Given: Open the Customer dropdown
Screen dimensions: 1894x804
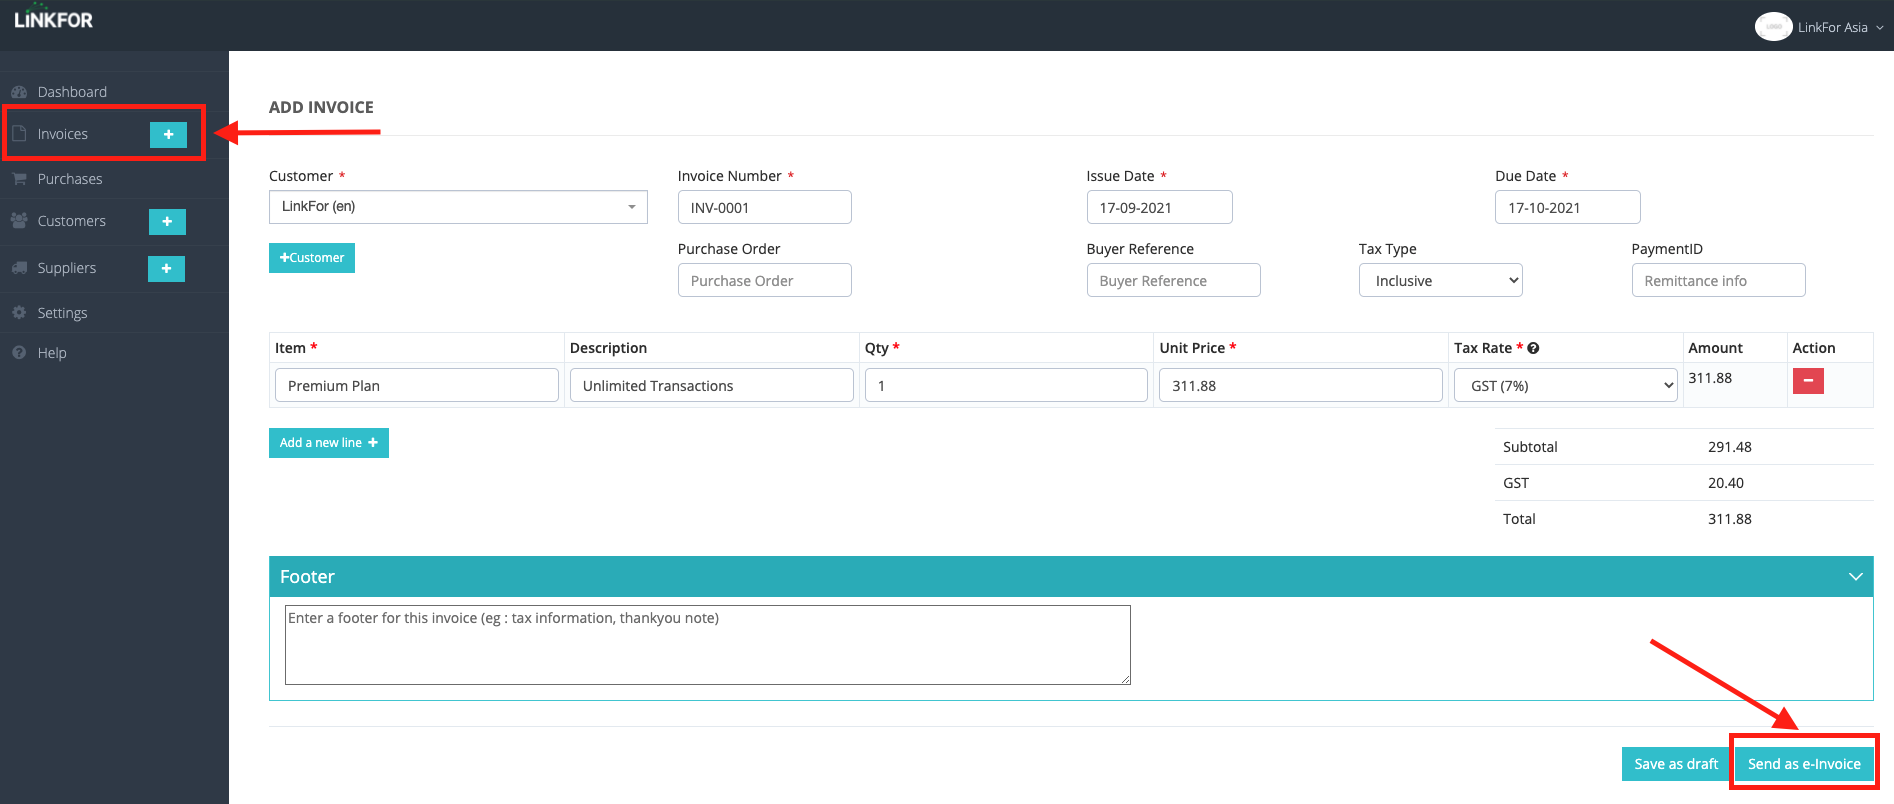Looking at the screenshot, I should pyautogui.click(x=458, y=207).
